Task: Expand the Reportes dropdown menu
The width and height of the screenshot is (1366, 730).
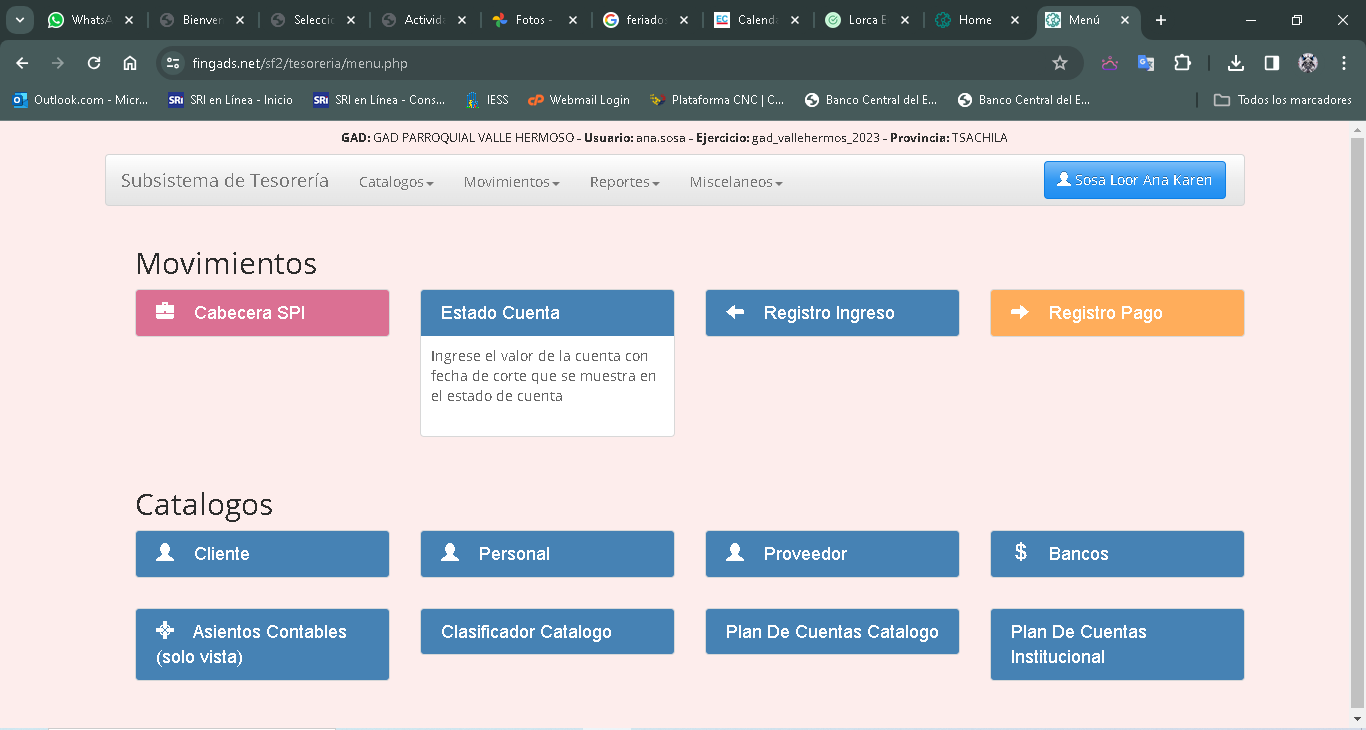Action: point(624,182)
